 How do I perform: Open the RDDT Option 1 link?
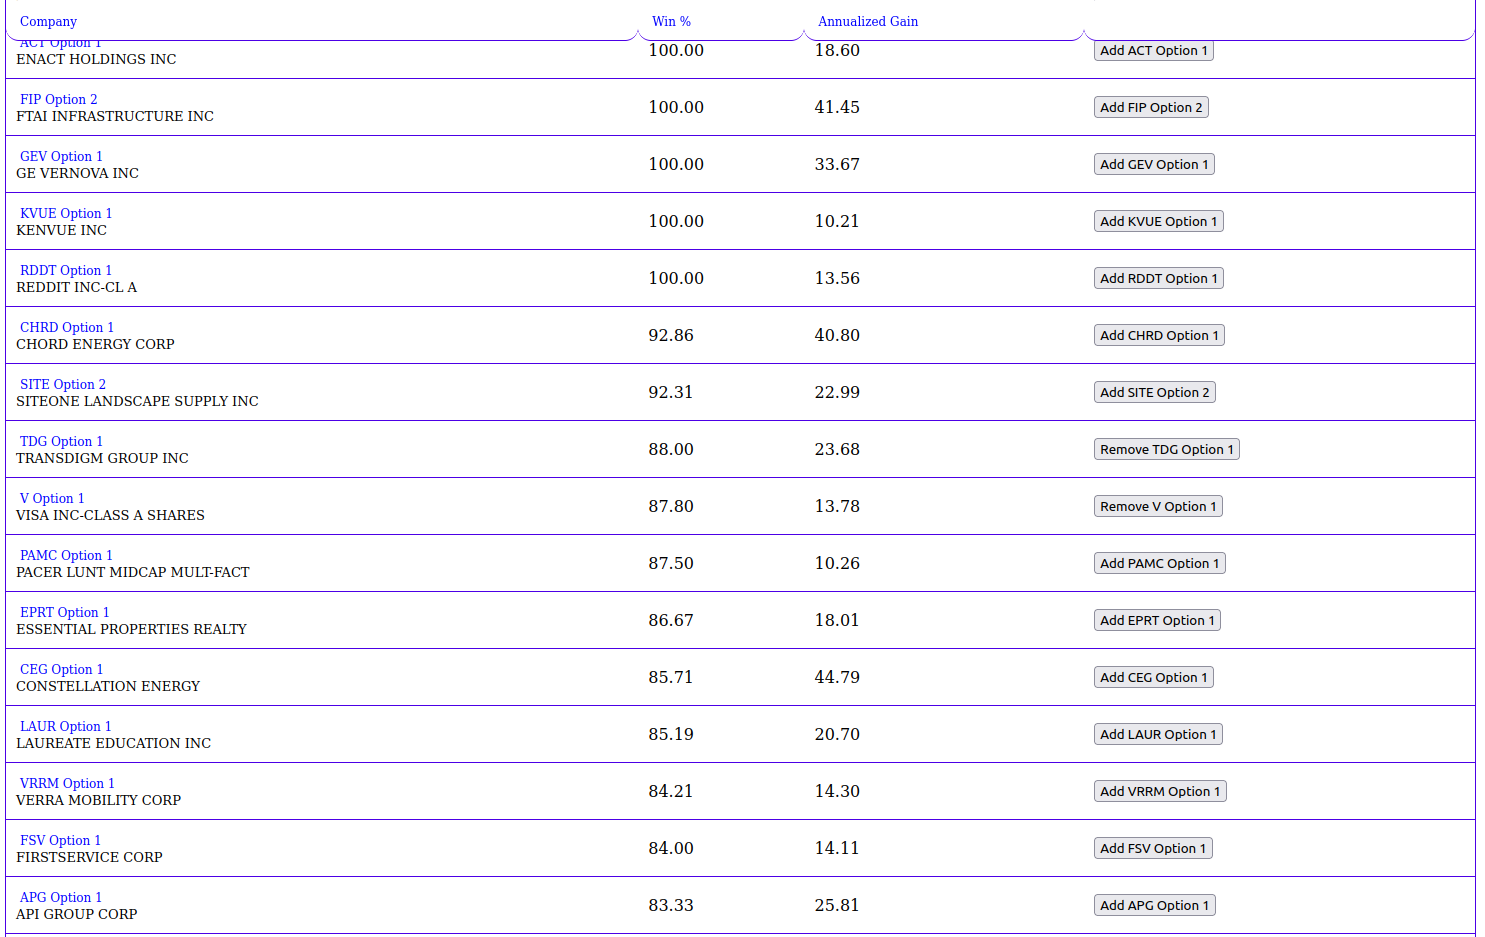[x=66, y=270]
